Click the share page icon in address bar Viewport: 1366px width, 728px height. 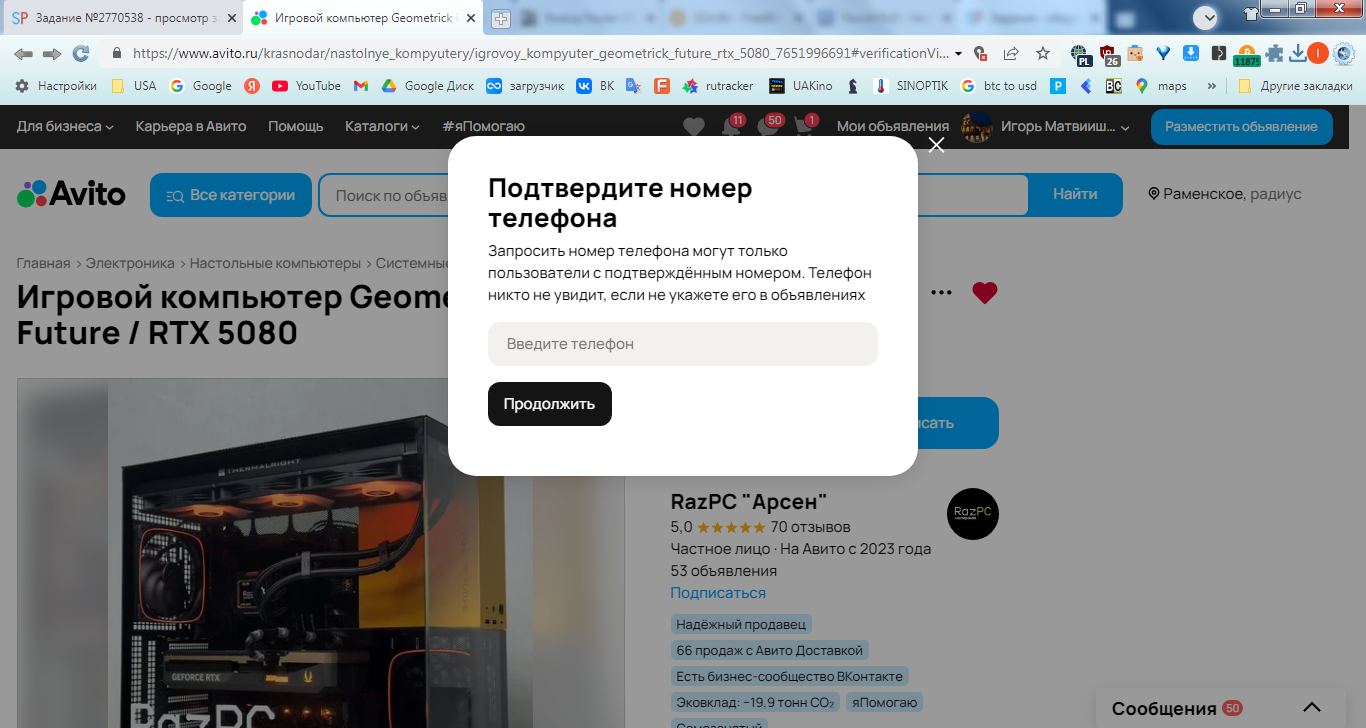1011,54
